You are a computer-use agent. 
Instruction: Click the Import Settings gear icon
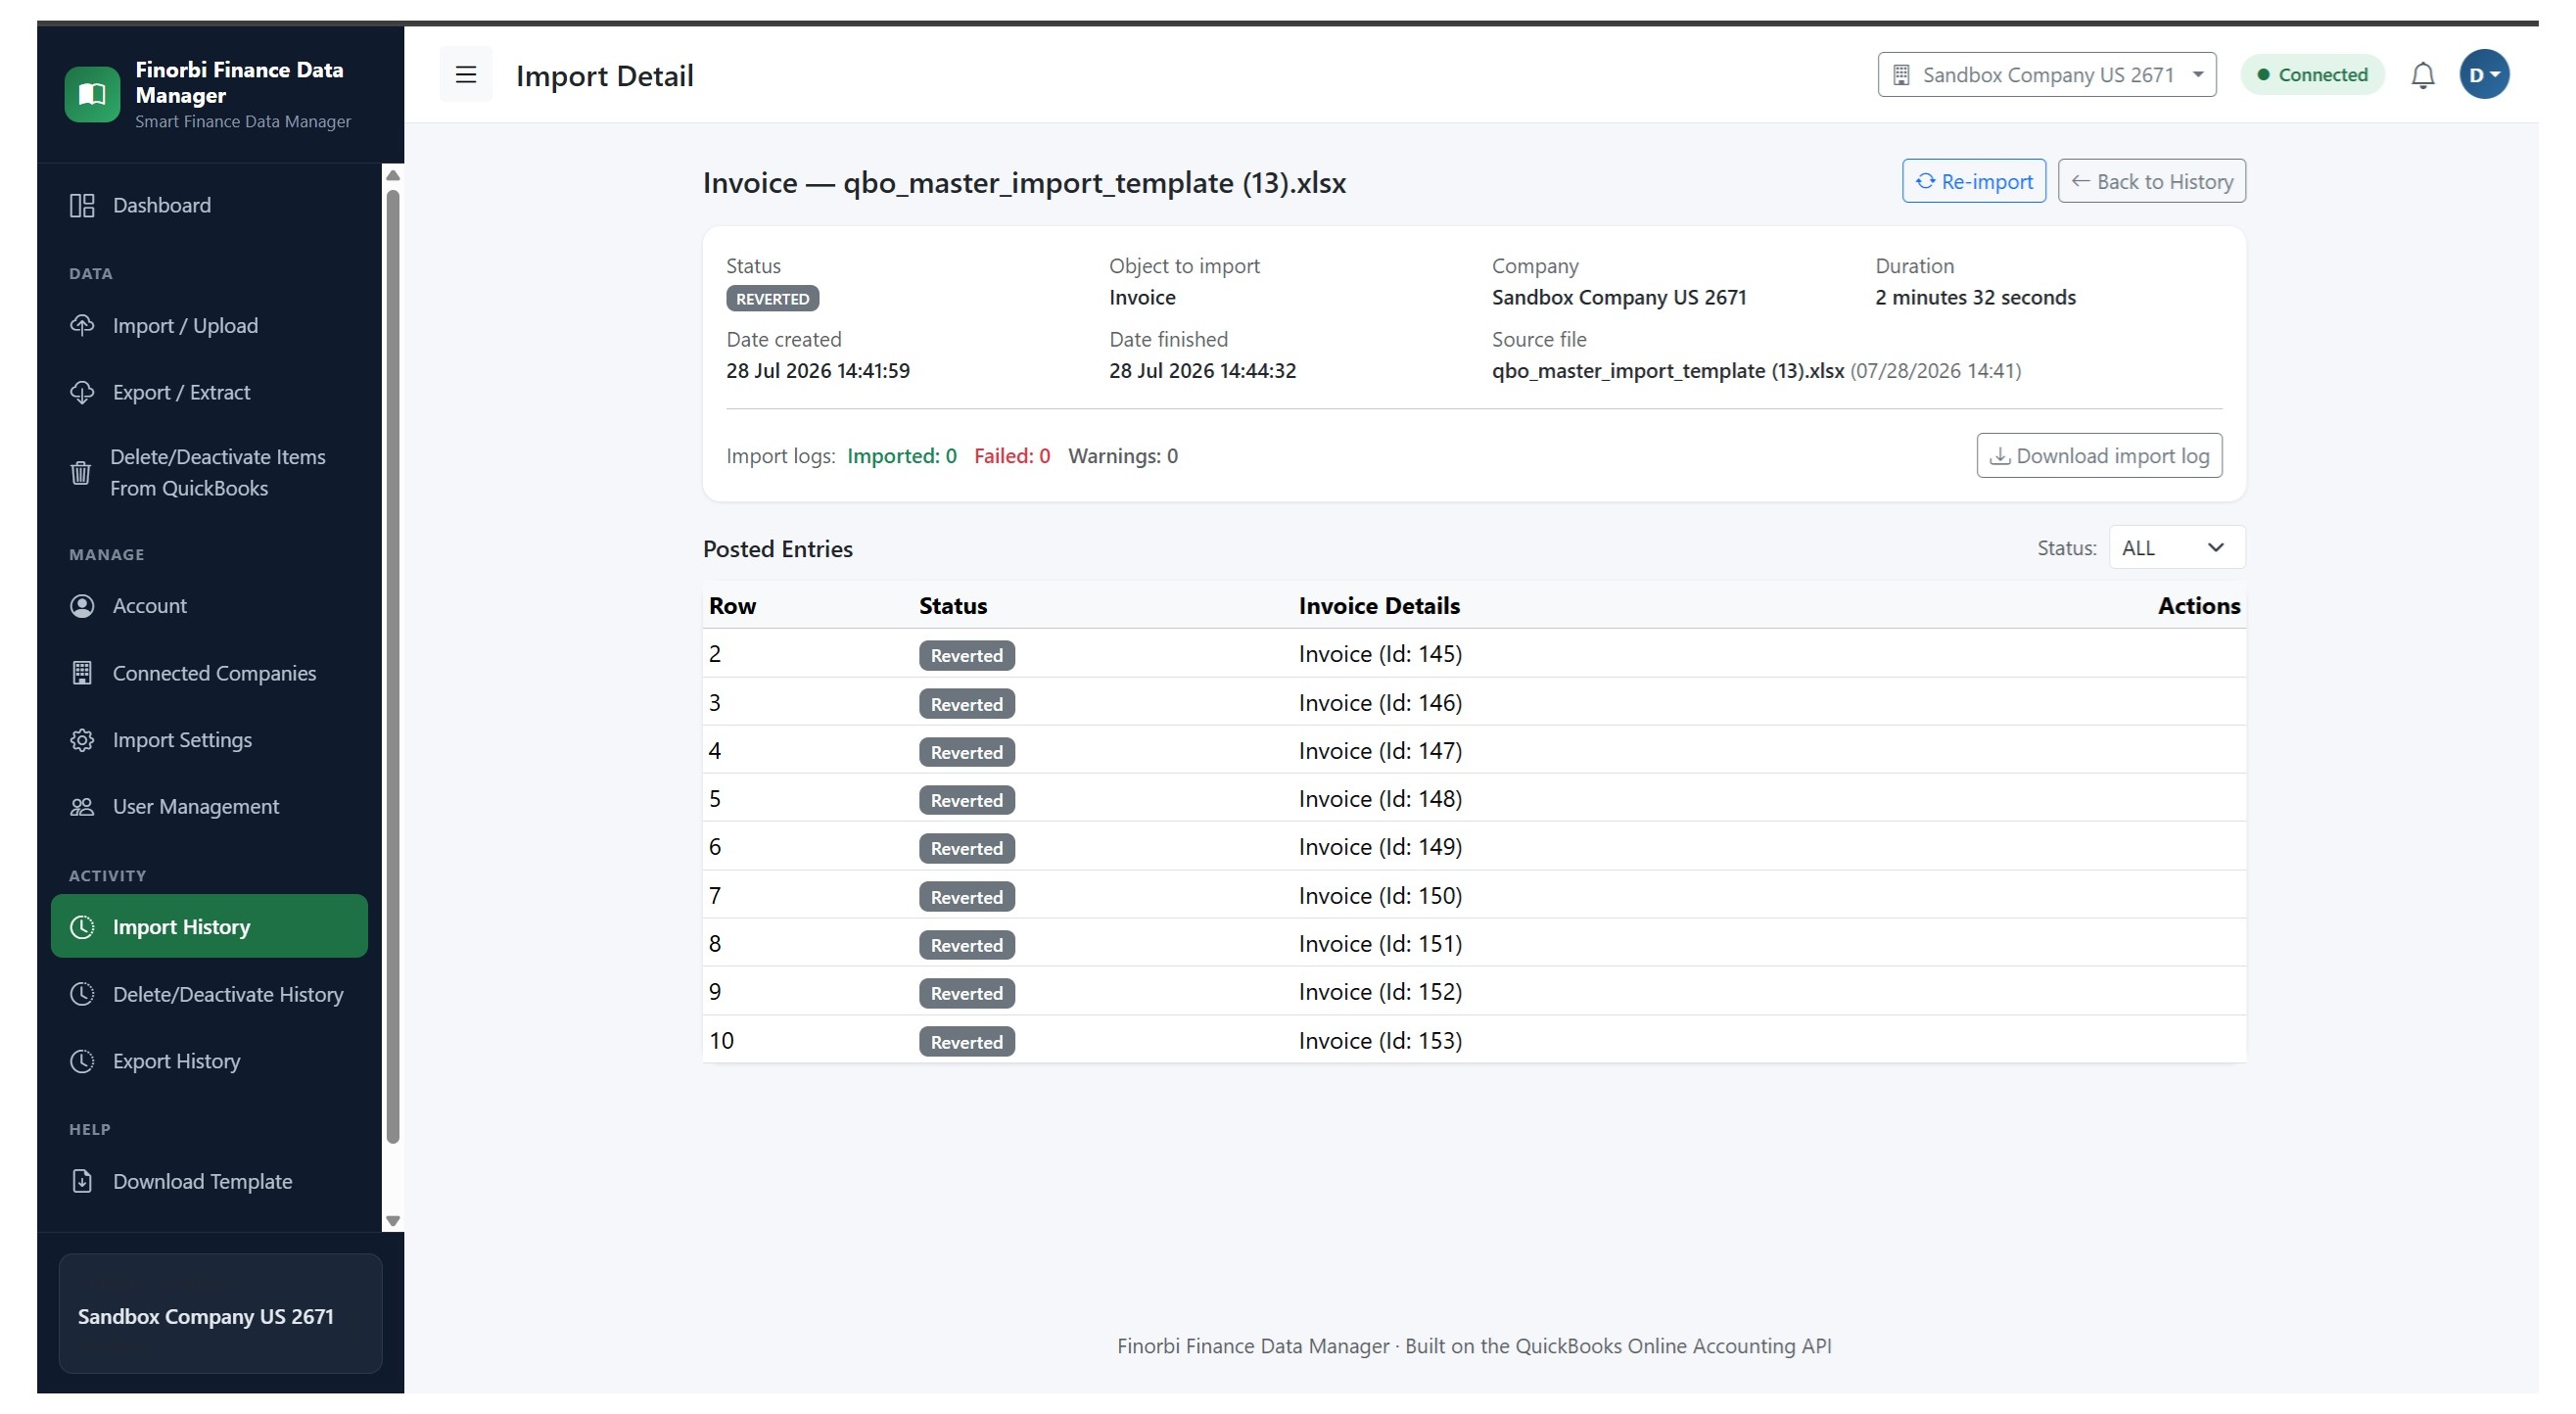(x=82, y=741)
